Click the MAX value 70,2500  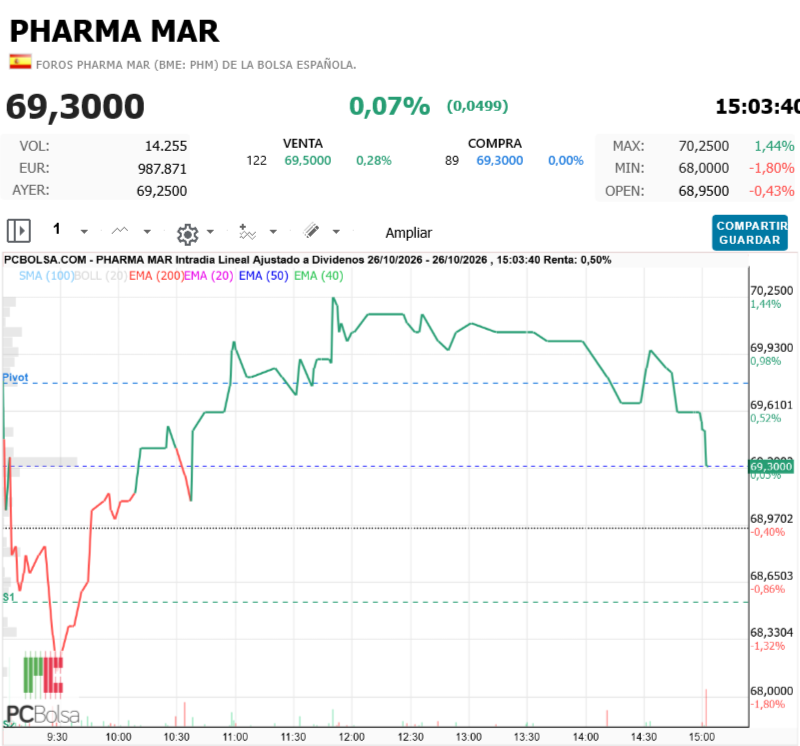click(x=704, y=146)
